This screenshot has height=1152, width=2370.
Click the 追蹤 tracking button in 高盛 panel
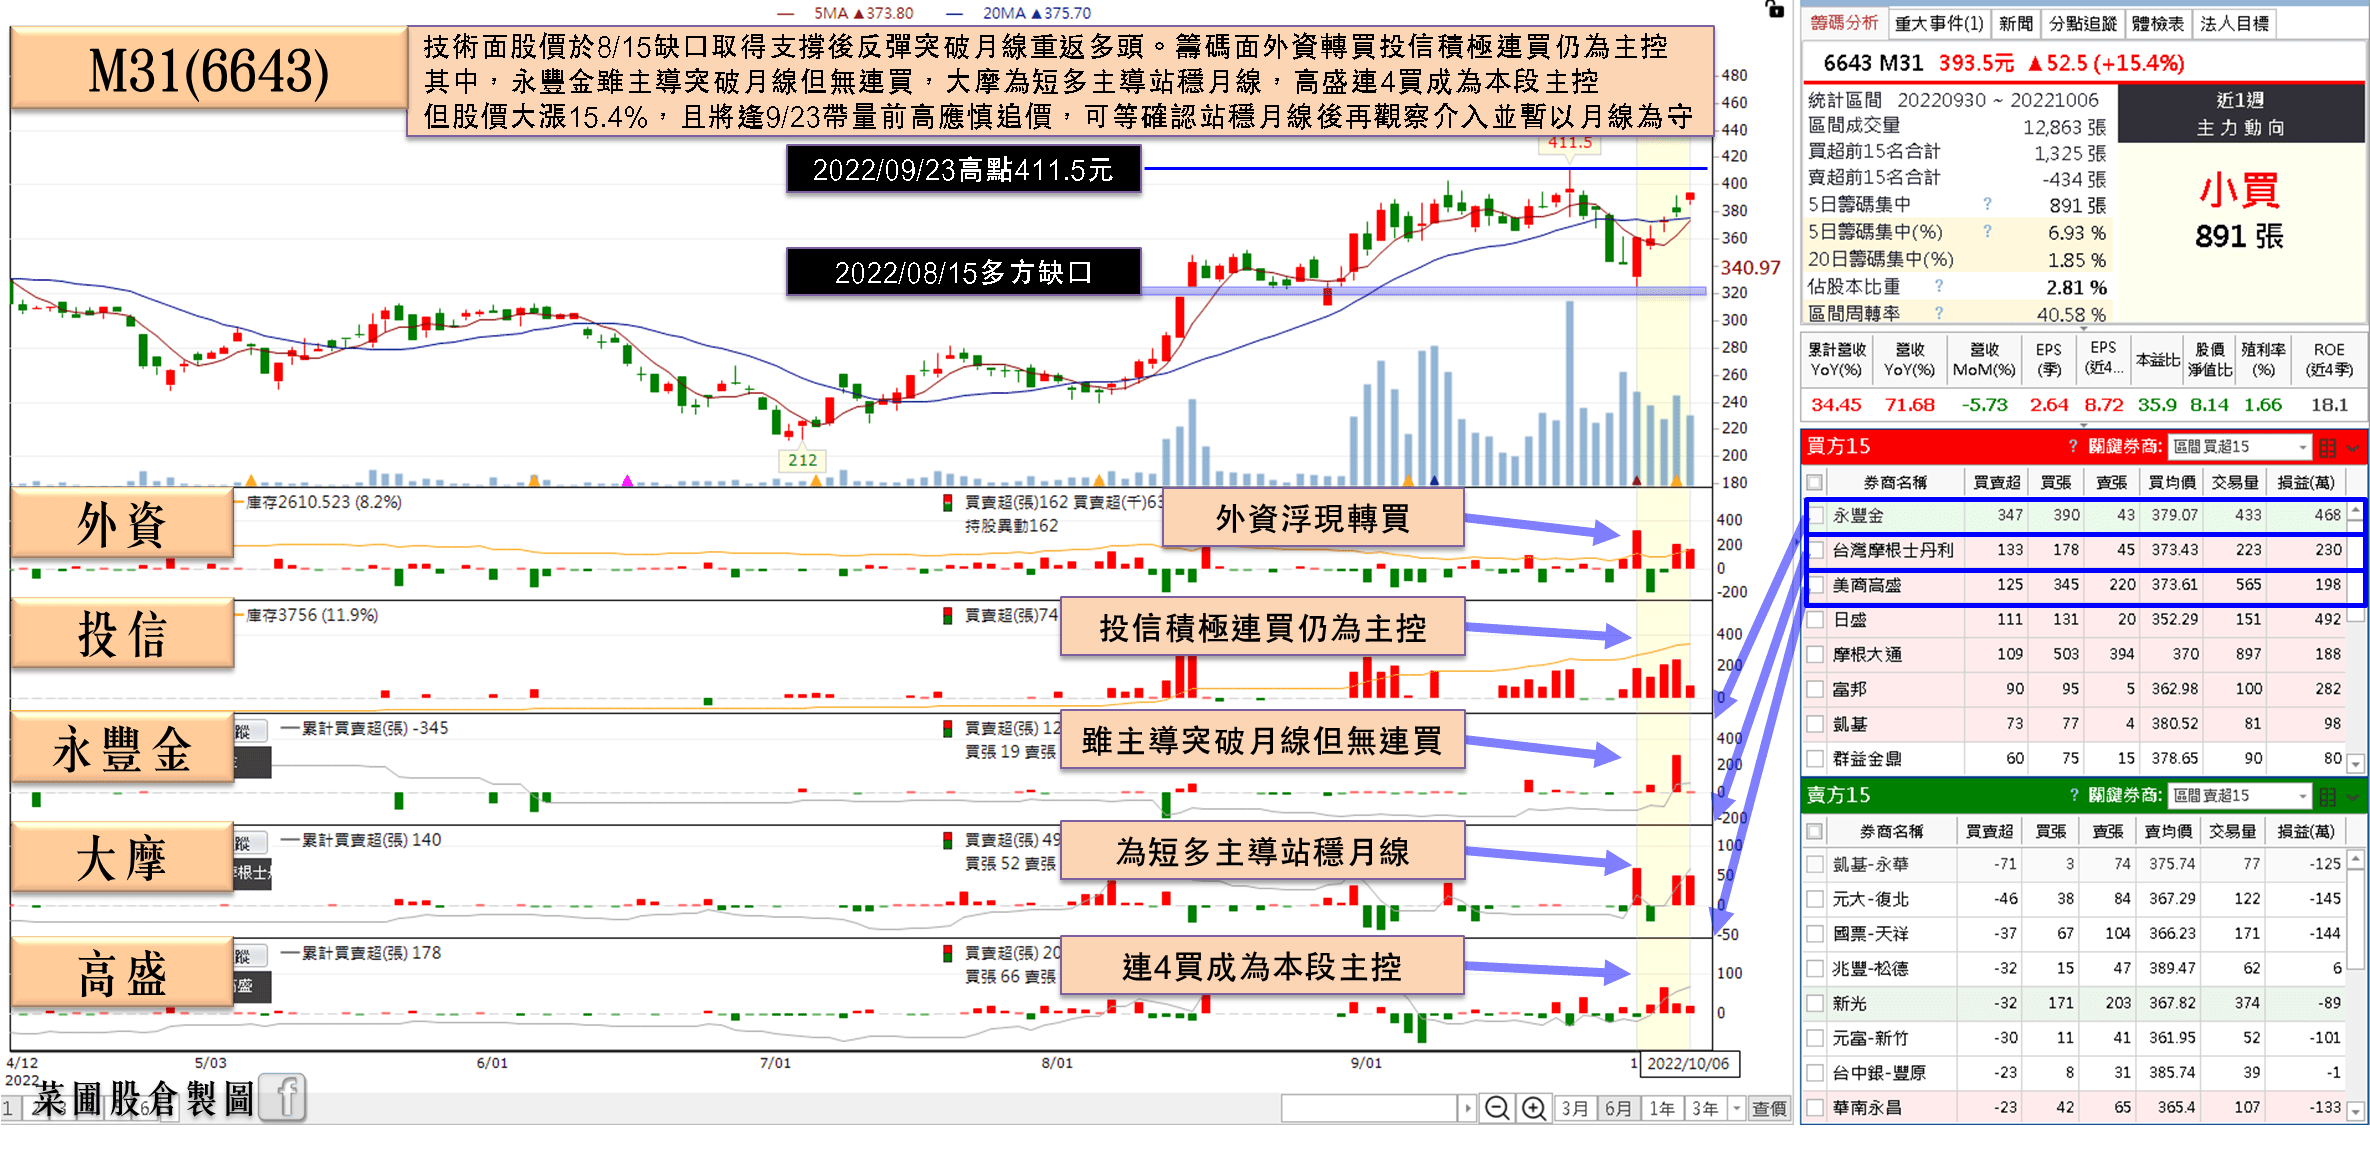[x=250, y=956]
